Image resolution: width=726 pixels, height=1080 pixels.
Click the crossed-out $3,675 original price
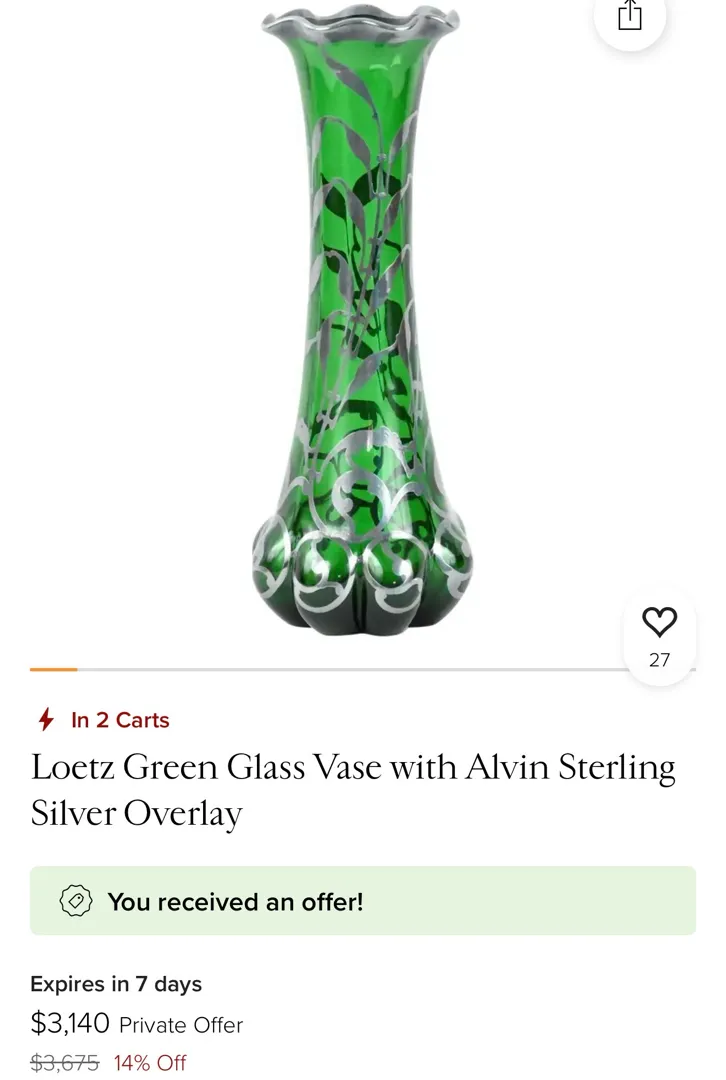pos(65,1063)
